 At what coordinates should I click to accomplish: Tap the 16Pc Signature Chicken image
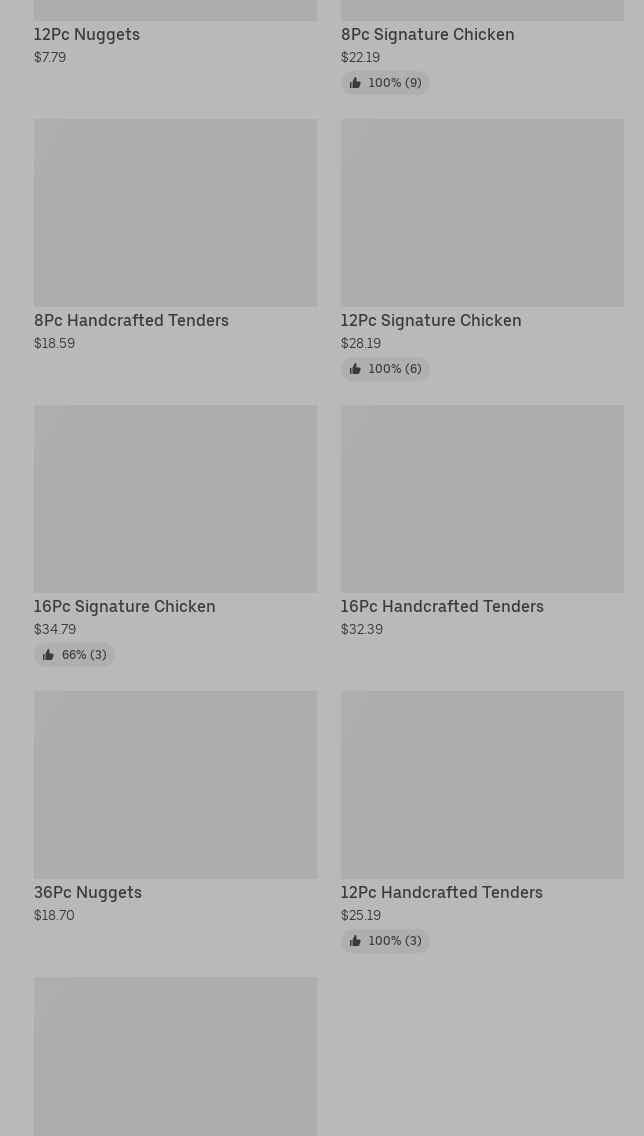[x=175, y=499]
